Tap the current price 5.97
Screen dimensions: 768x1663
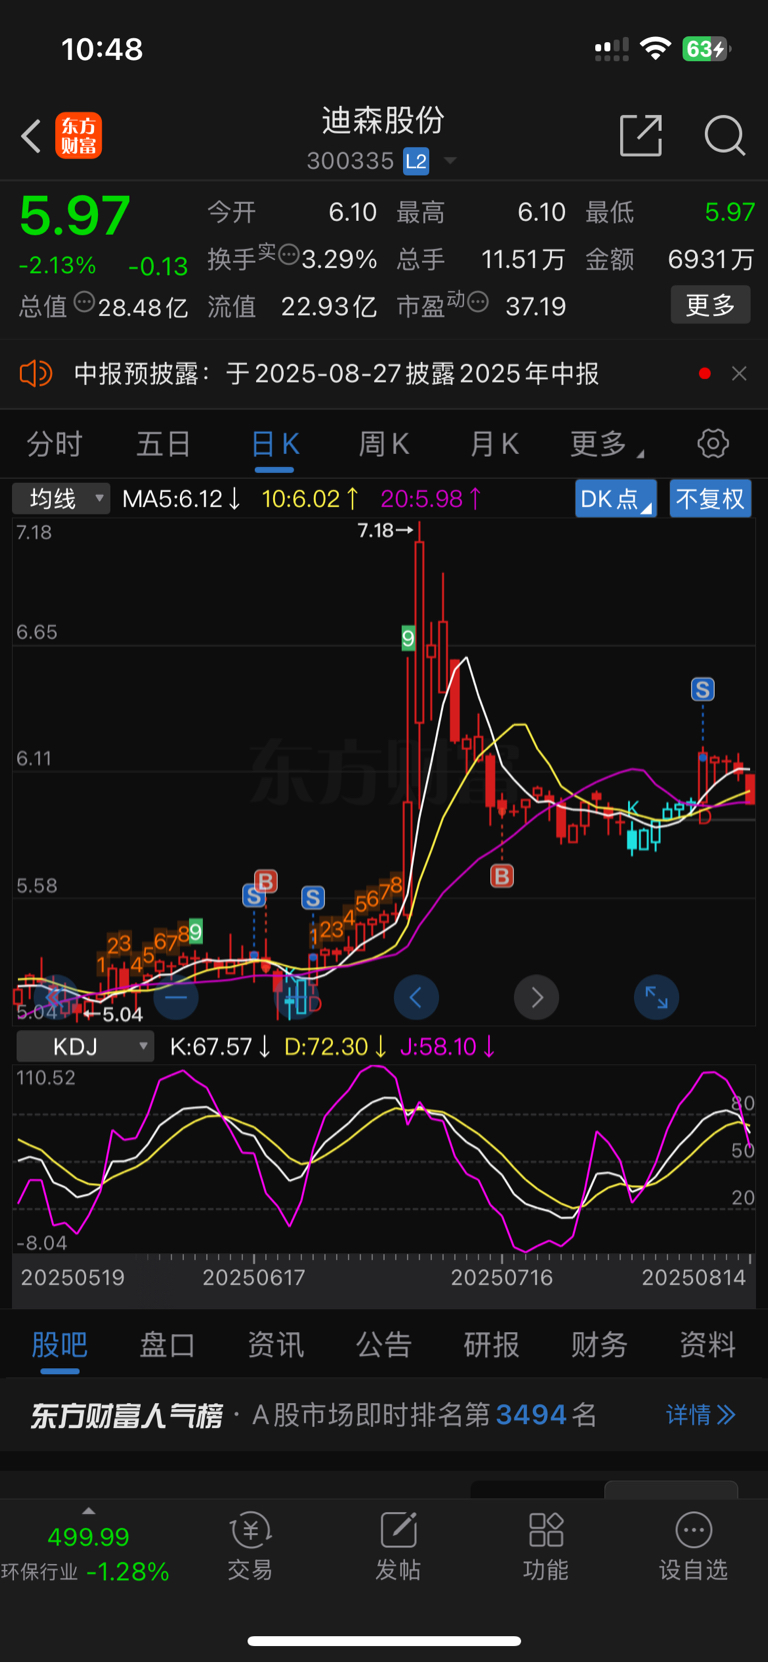(75, 216)
